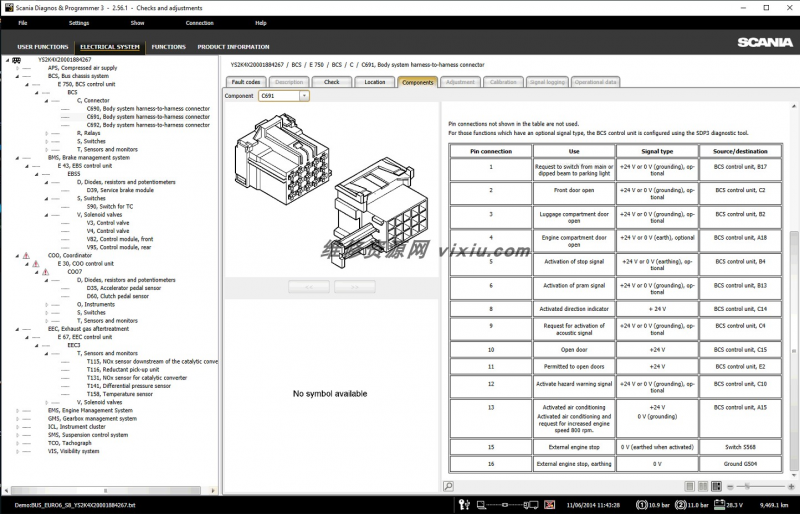Select V82, Control module, front
800x514 pixels.
coord(120,239)
